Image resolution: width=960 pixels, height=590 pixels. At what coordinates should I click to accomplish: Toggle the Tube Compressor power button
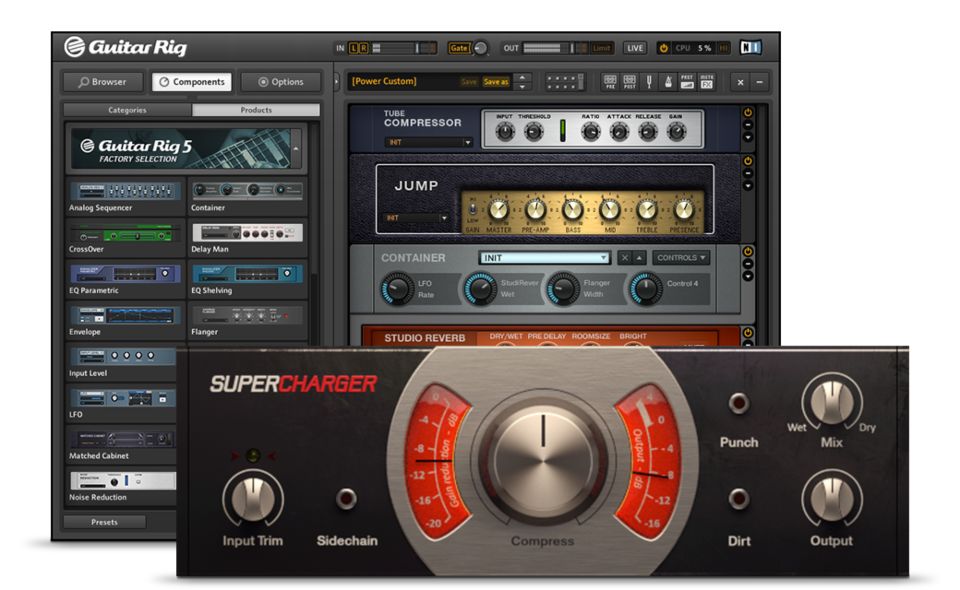(747, 113)
